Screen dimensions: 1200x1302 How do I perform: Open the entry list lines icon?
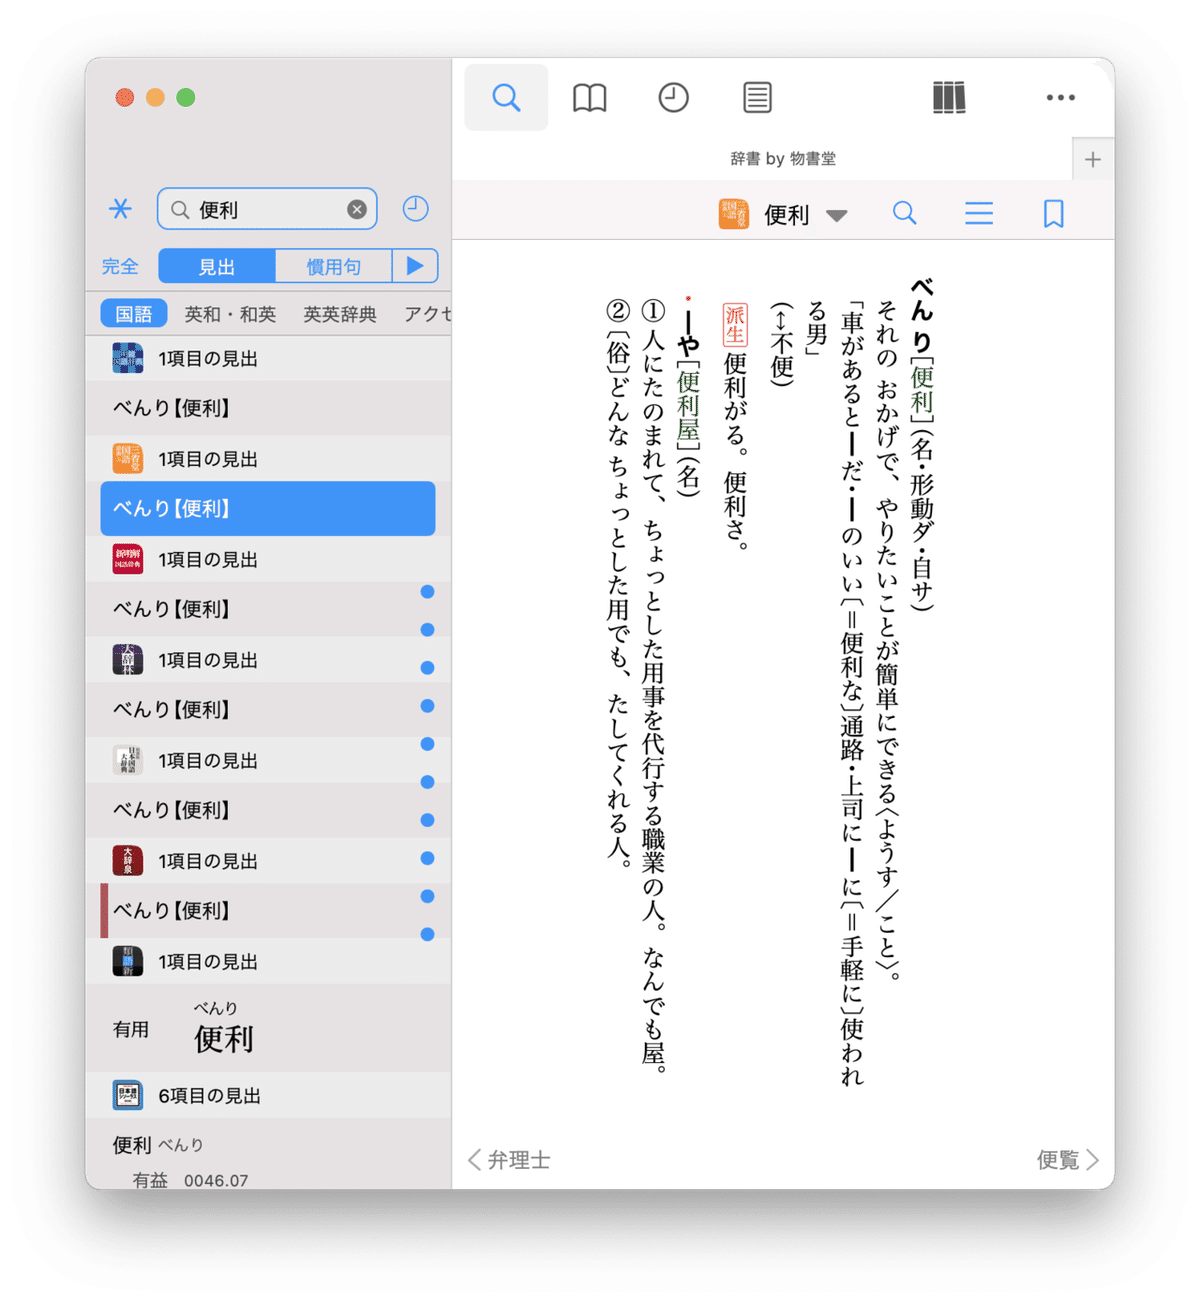pos(979,213)
